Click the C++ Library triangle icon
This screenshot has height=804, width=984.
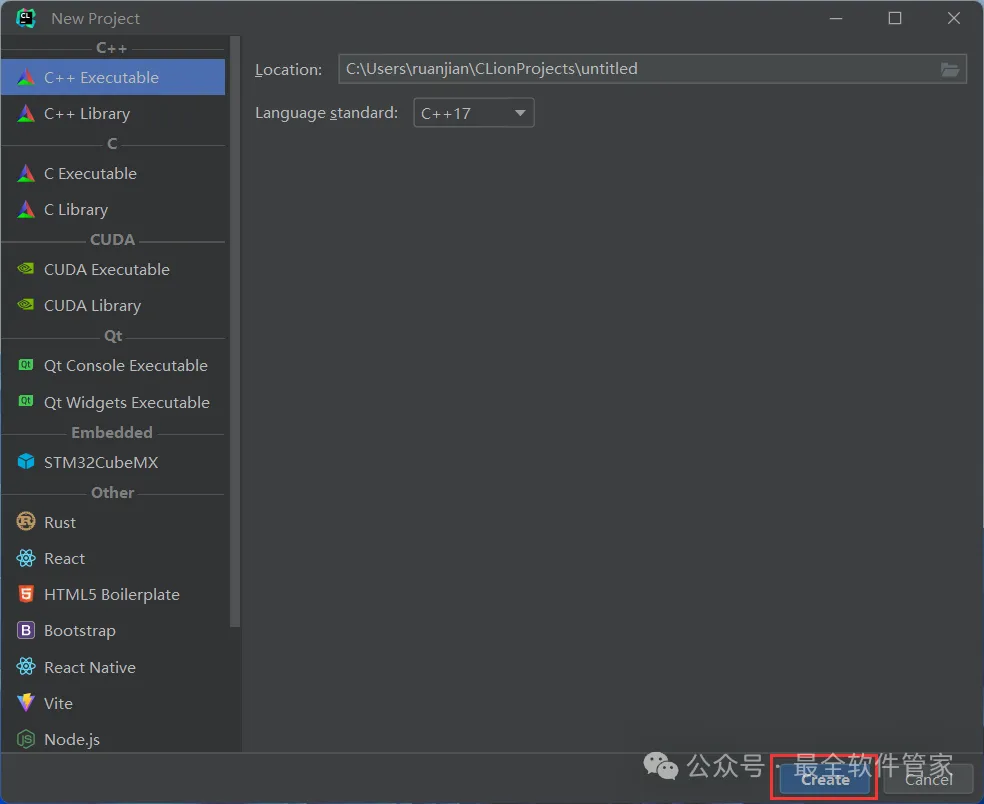(26, 114)
